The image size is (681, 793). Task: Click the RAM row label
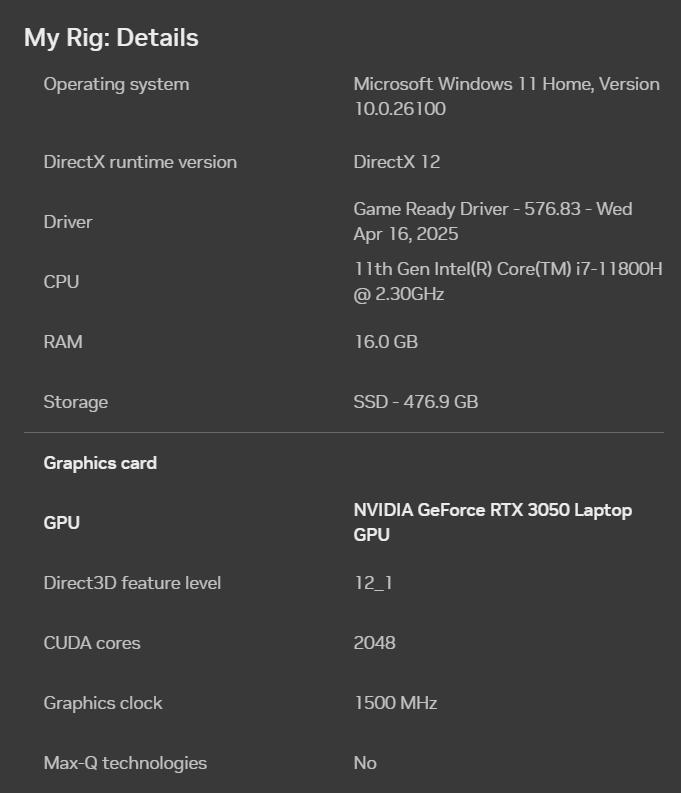click(63, 342)
